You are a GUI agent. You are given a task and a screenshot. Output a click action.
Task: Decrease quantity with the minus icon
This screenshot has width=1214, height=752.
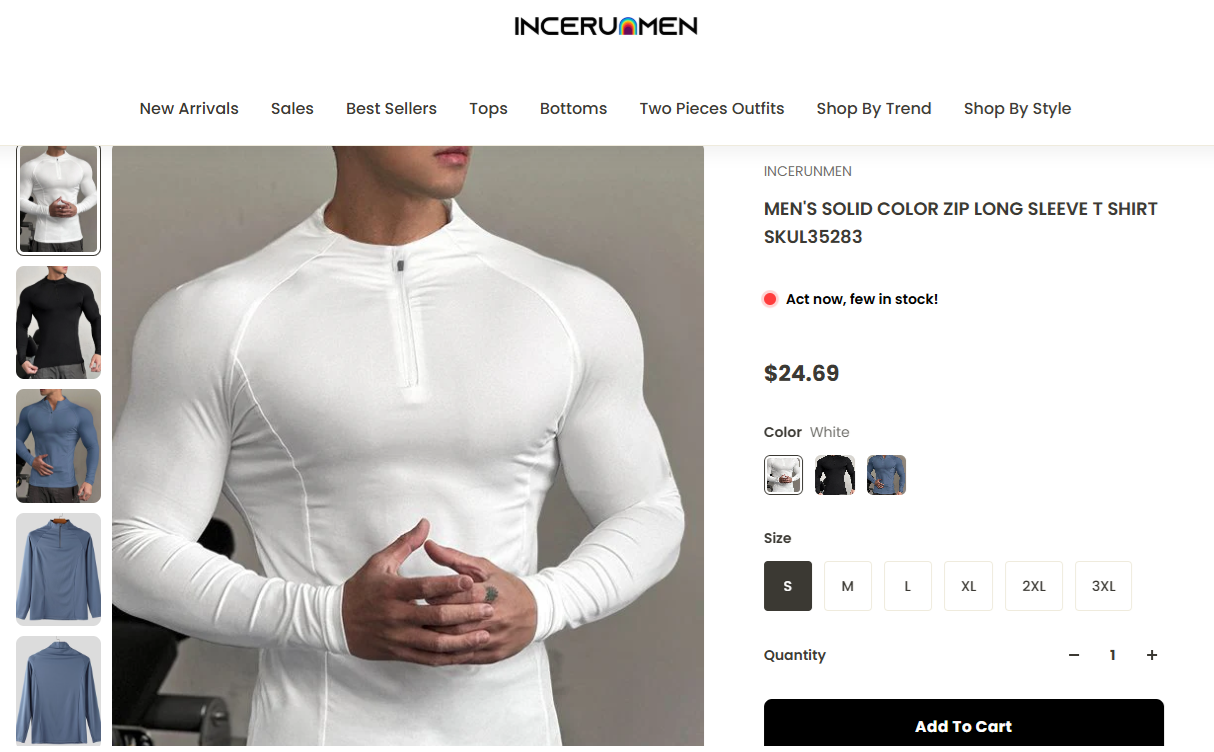1074,655
